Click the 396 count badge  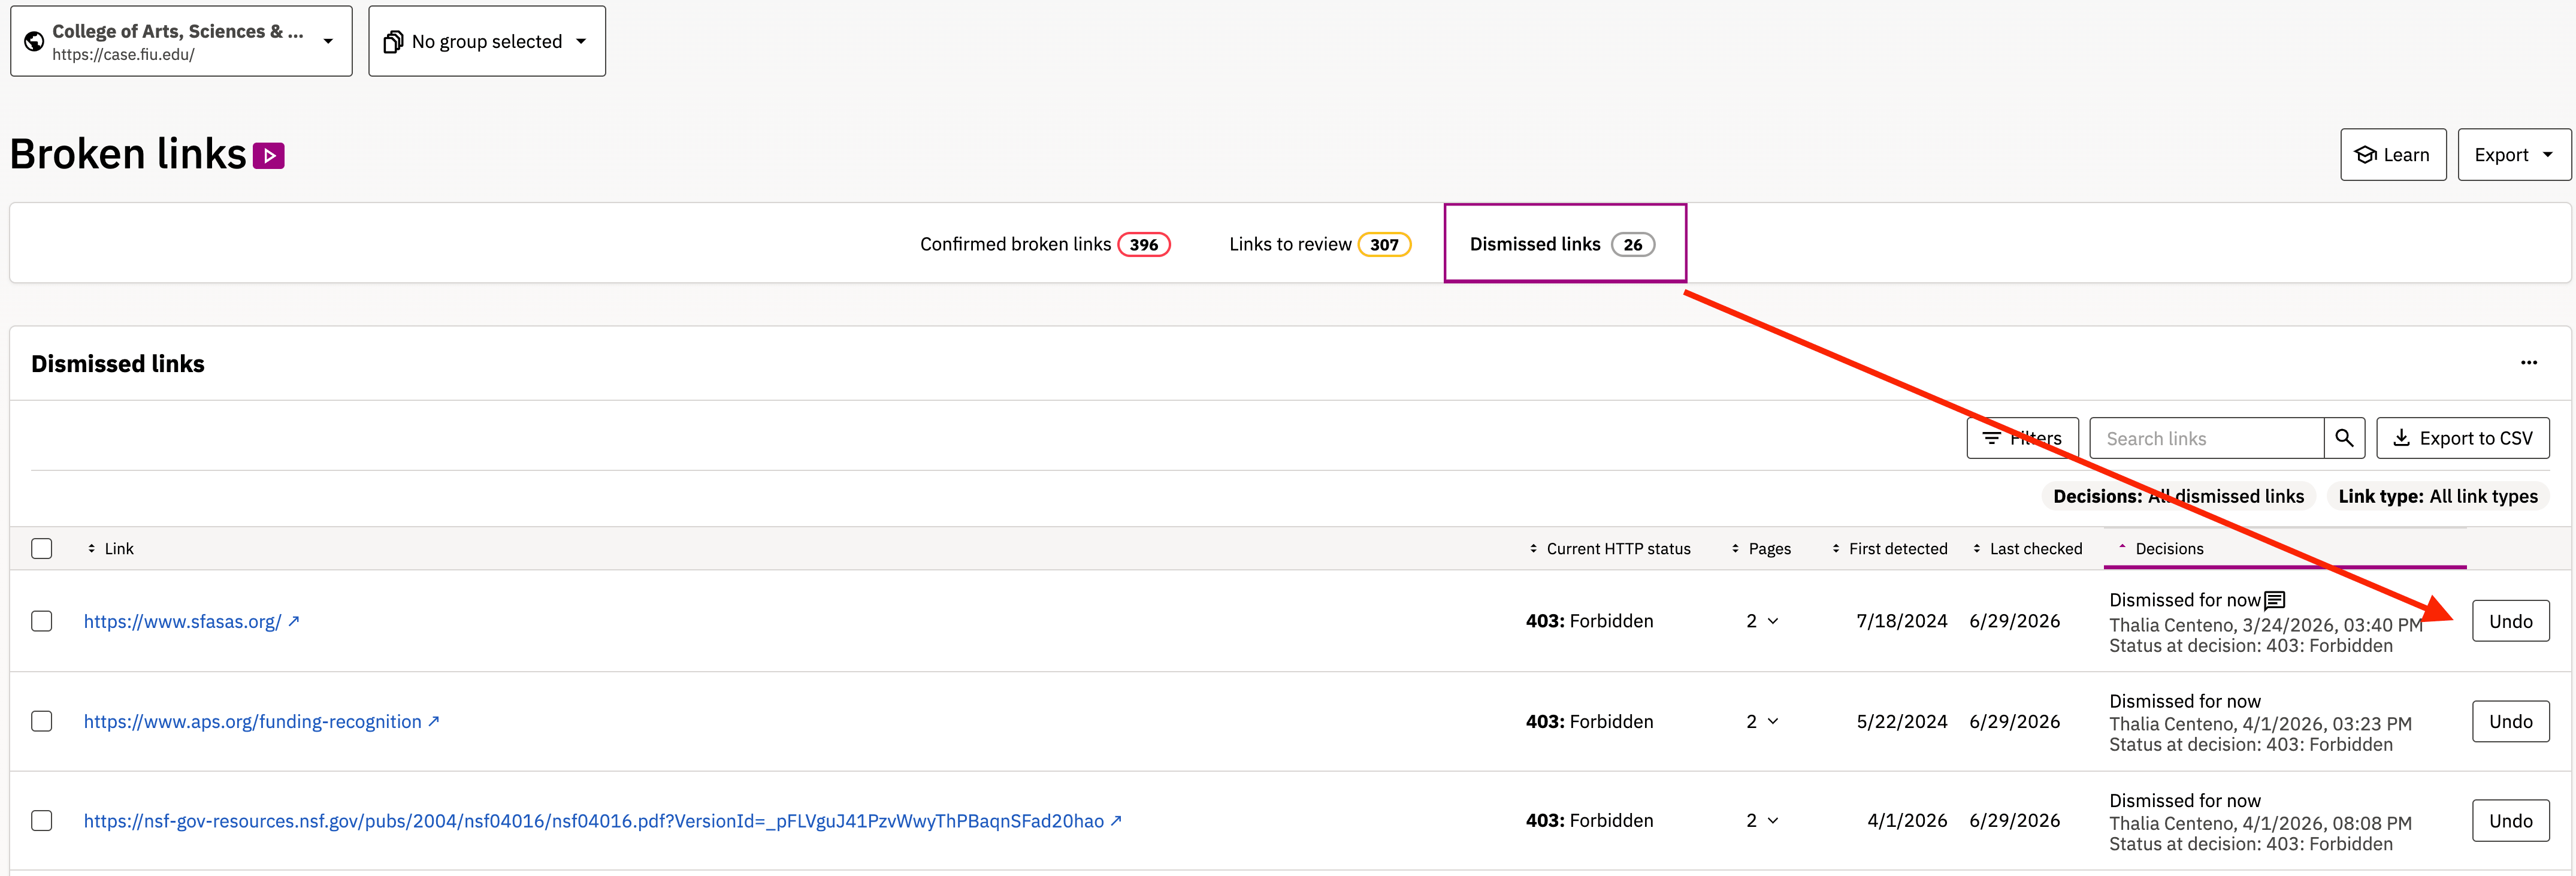(1143, 244)
